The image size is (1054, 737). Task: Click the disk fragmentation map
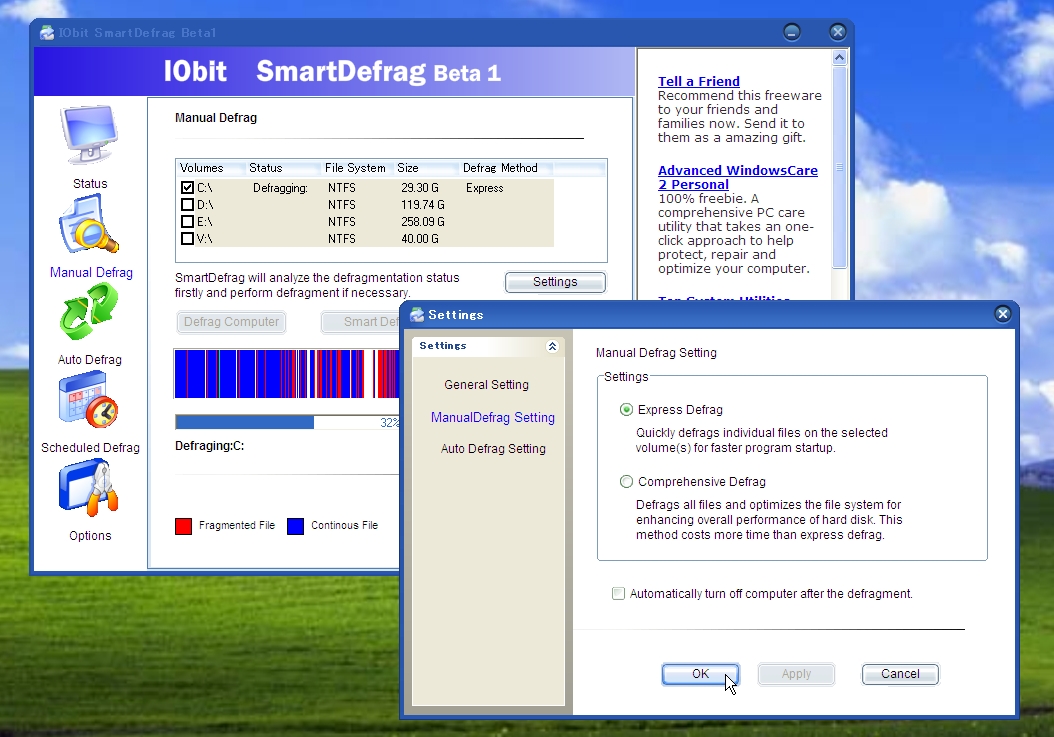pyautogui.click(x=287, y=374)
